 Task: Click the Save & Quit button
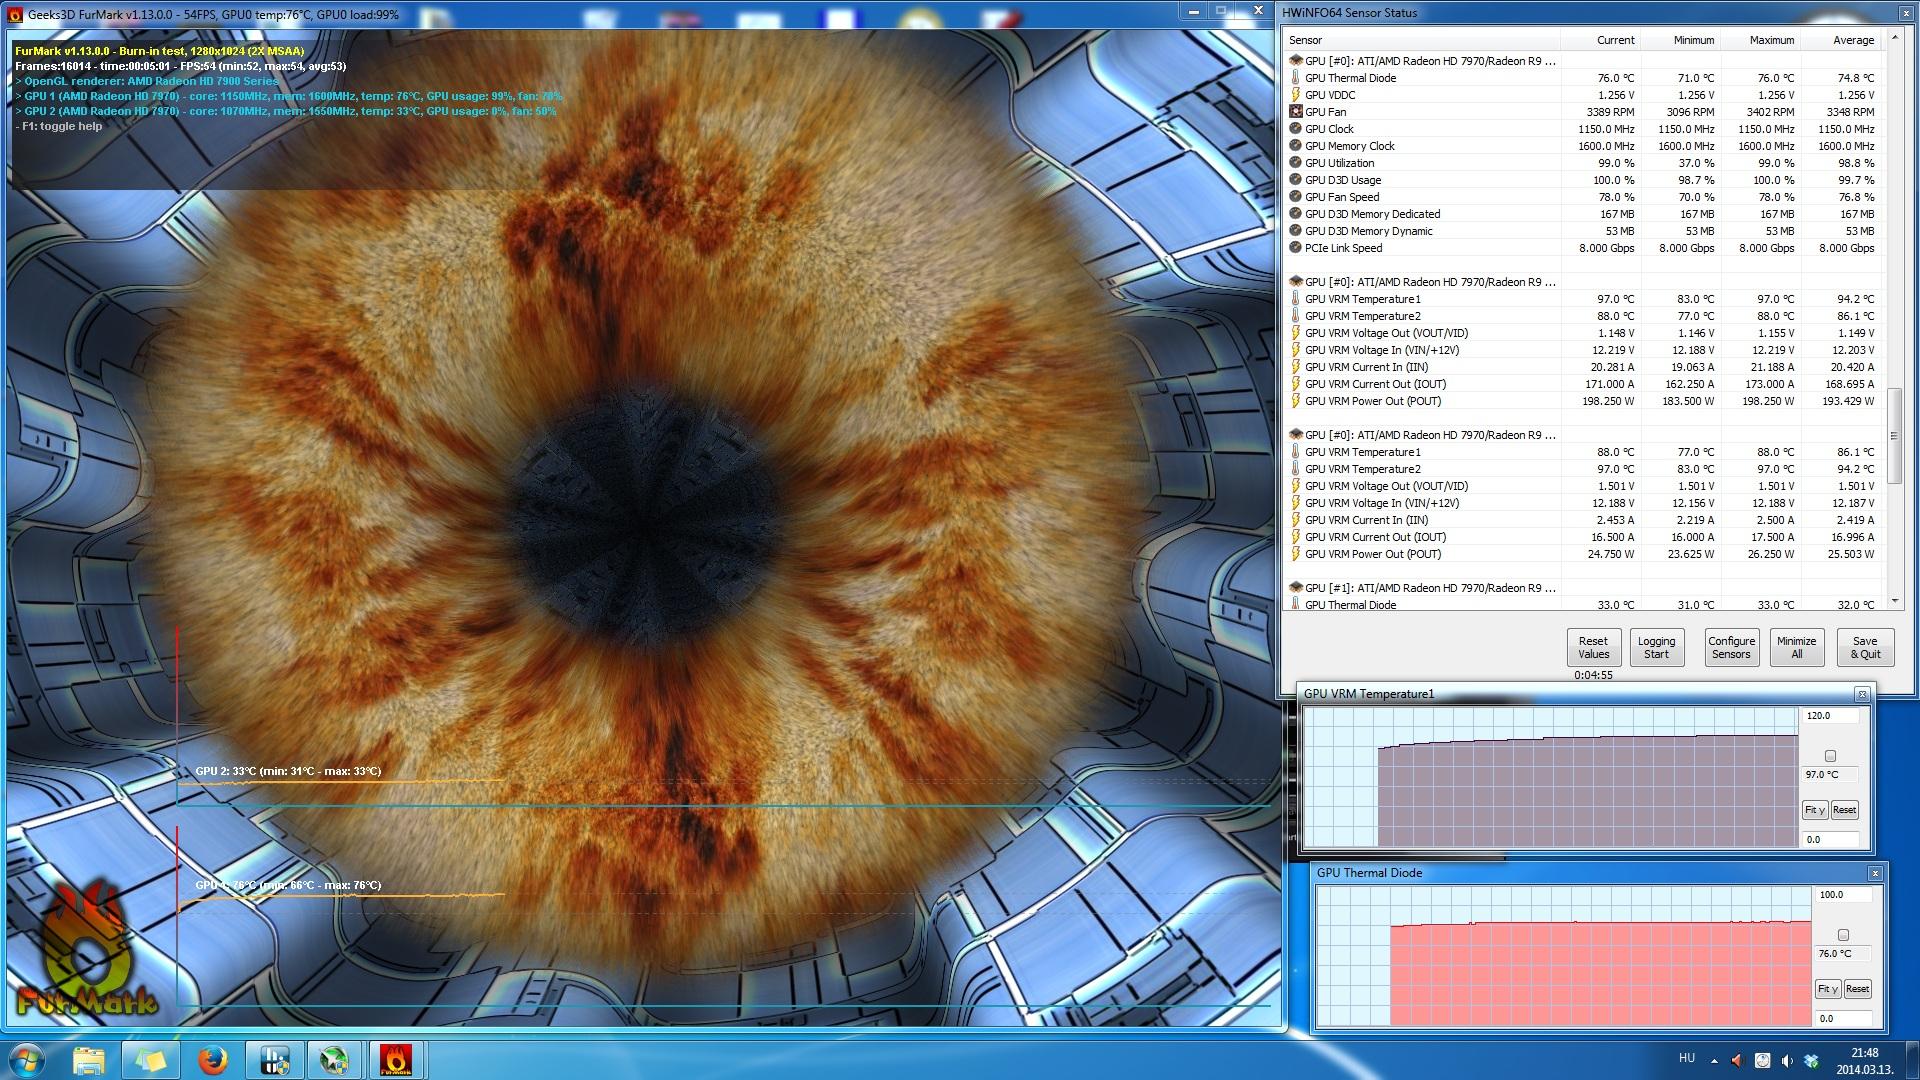tap(1865, 647)
